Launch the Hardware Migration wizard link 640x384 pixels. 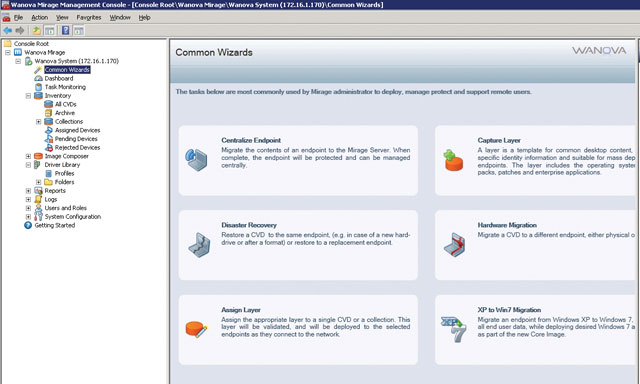point(507,225)
